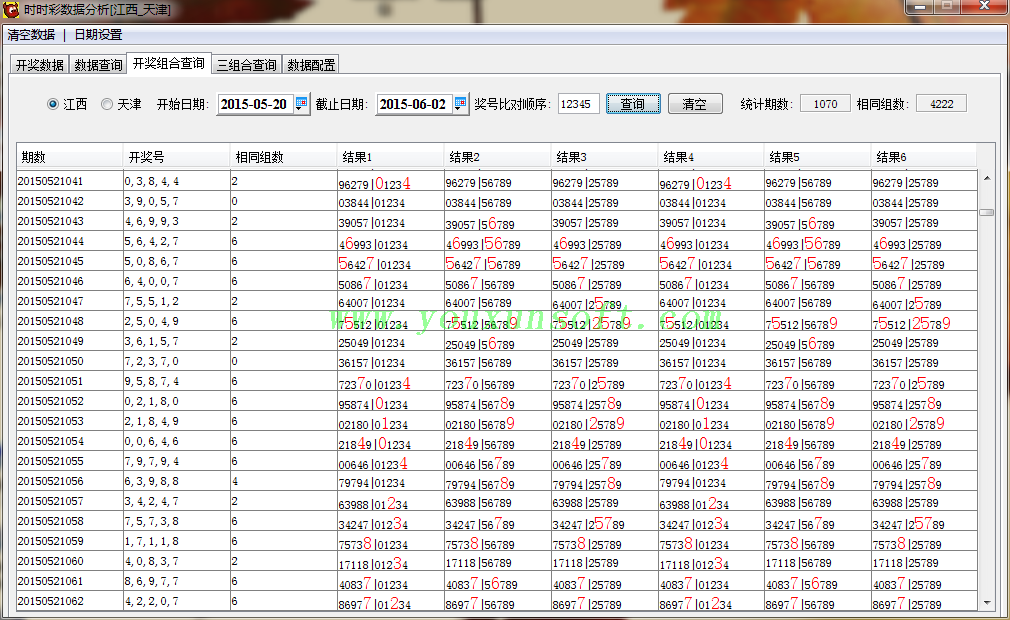1010x620 pixels.
Task: Select the 天津 radio button
Action: pyautogui.click(x=107, y=104)
